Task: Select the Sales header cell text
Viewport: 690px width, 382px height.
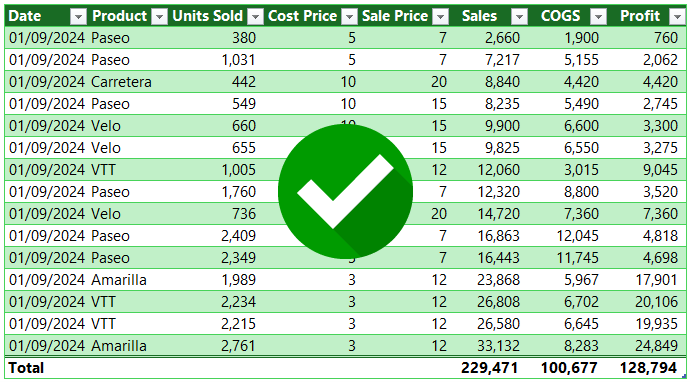Action: [x=479, y=16]
